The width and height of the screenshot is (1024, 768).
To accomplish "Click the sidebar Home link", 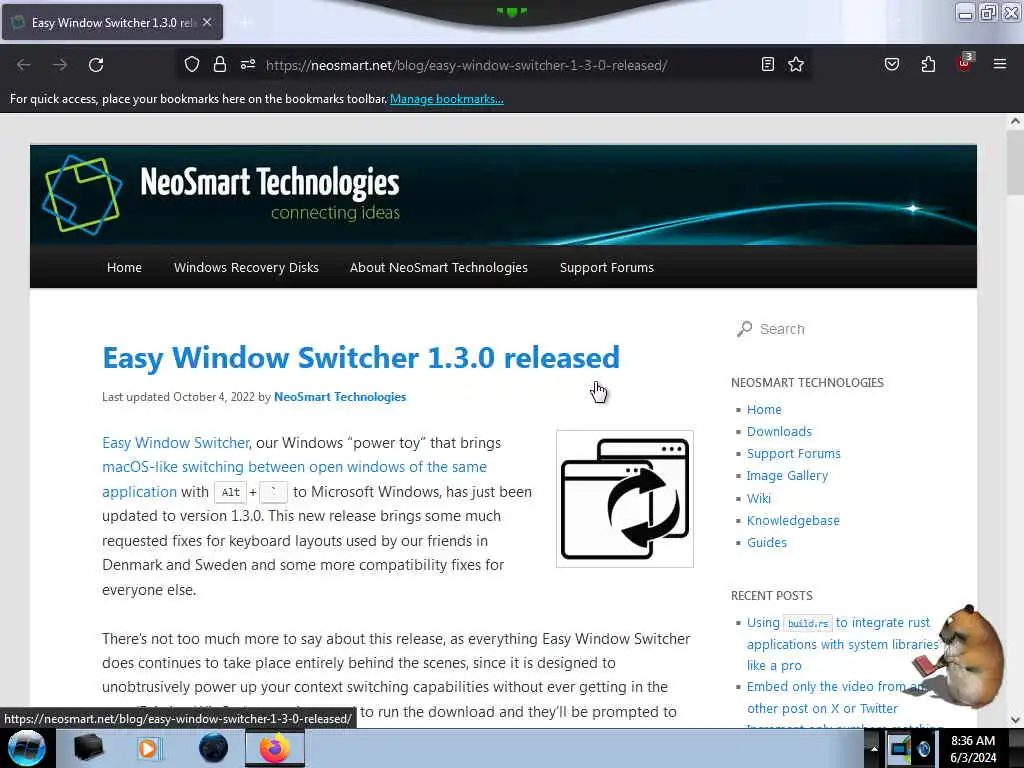I will coord(764,409).
